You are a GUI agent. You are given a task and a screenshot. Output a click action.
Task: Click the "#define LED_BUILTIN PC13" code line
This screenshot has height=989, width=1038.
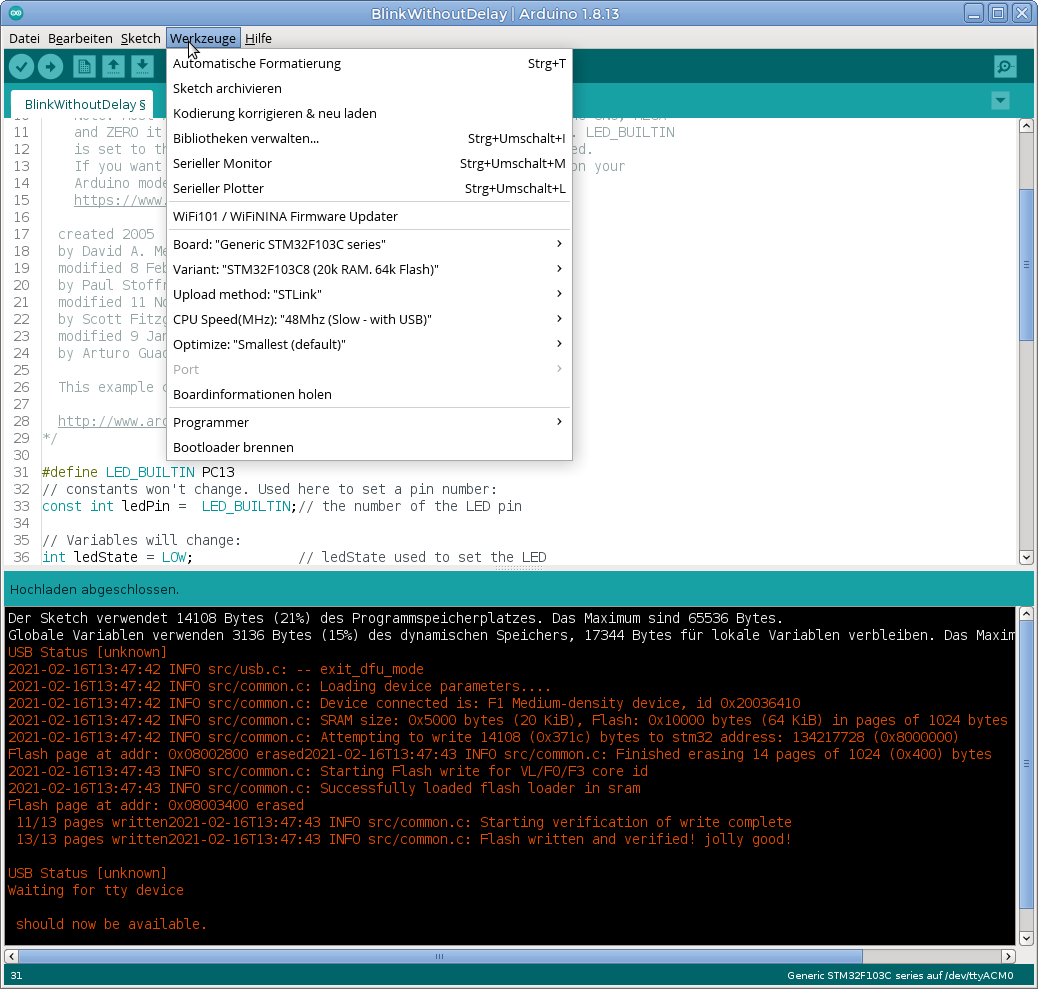[x=138, y=472]
